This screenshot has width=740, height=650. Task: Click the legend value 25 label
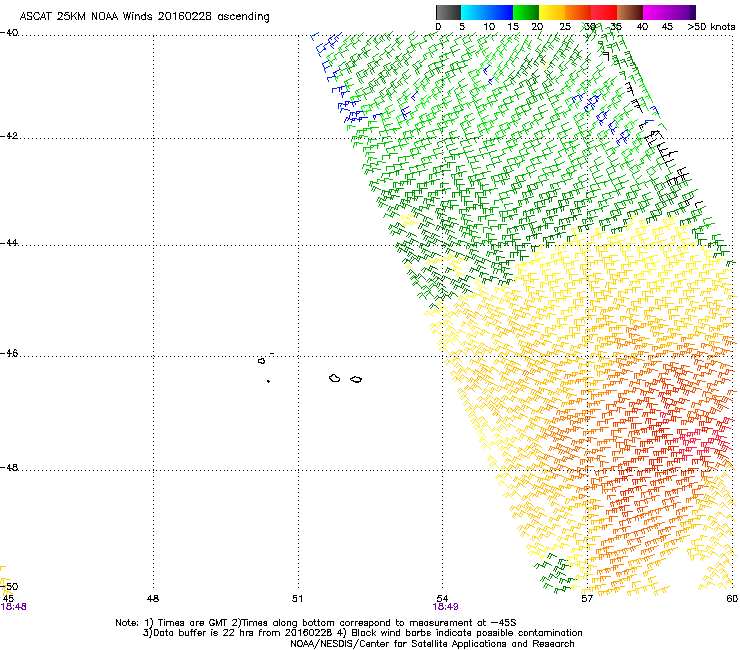(x=565, y=27)
